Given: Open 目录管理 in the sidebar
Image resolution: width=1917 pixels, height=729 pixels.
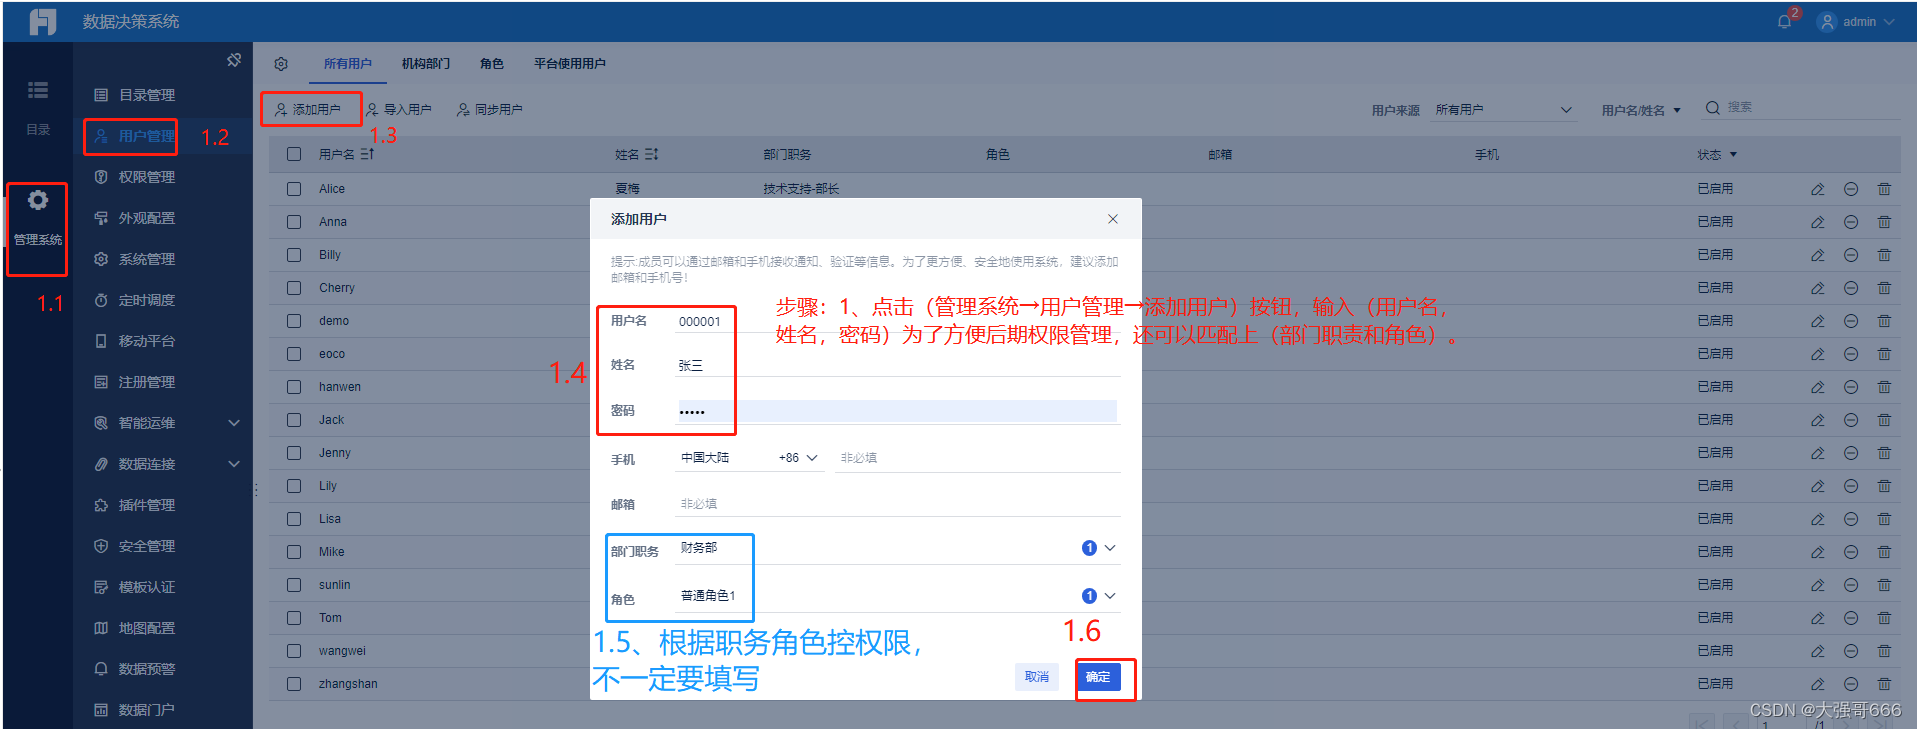Looking at the screenshot, I should (146, 95).
